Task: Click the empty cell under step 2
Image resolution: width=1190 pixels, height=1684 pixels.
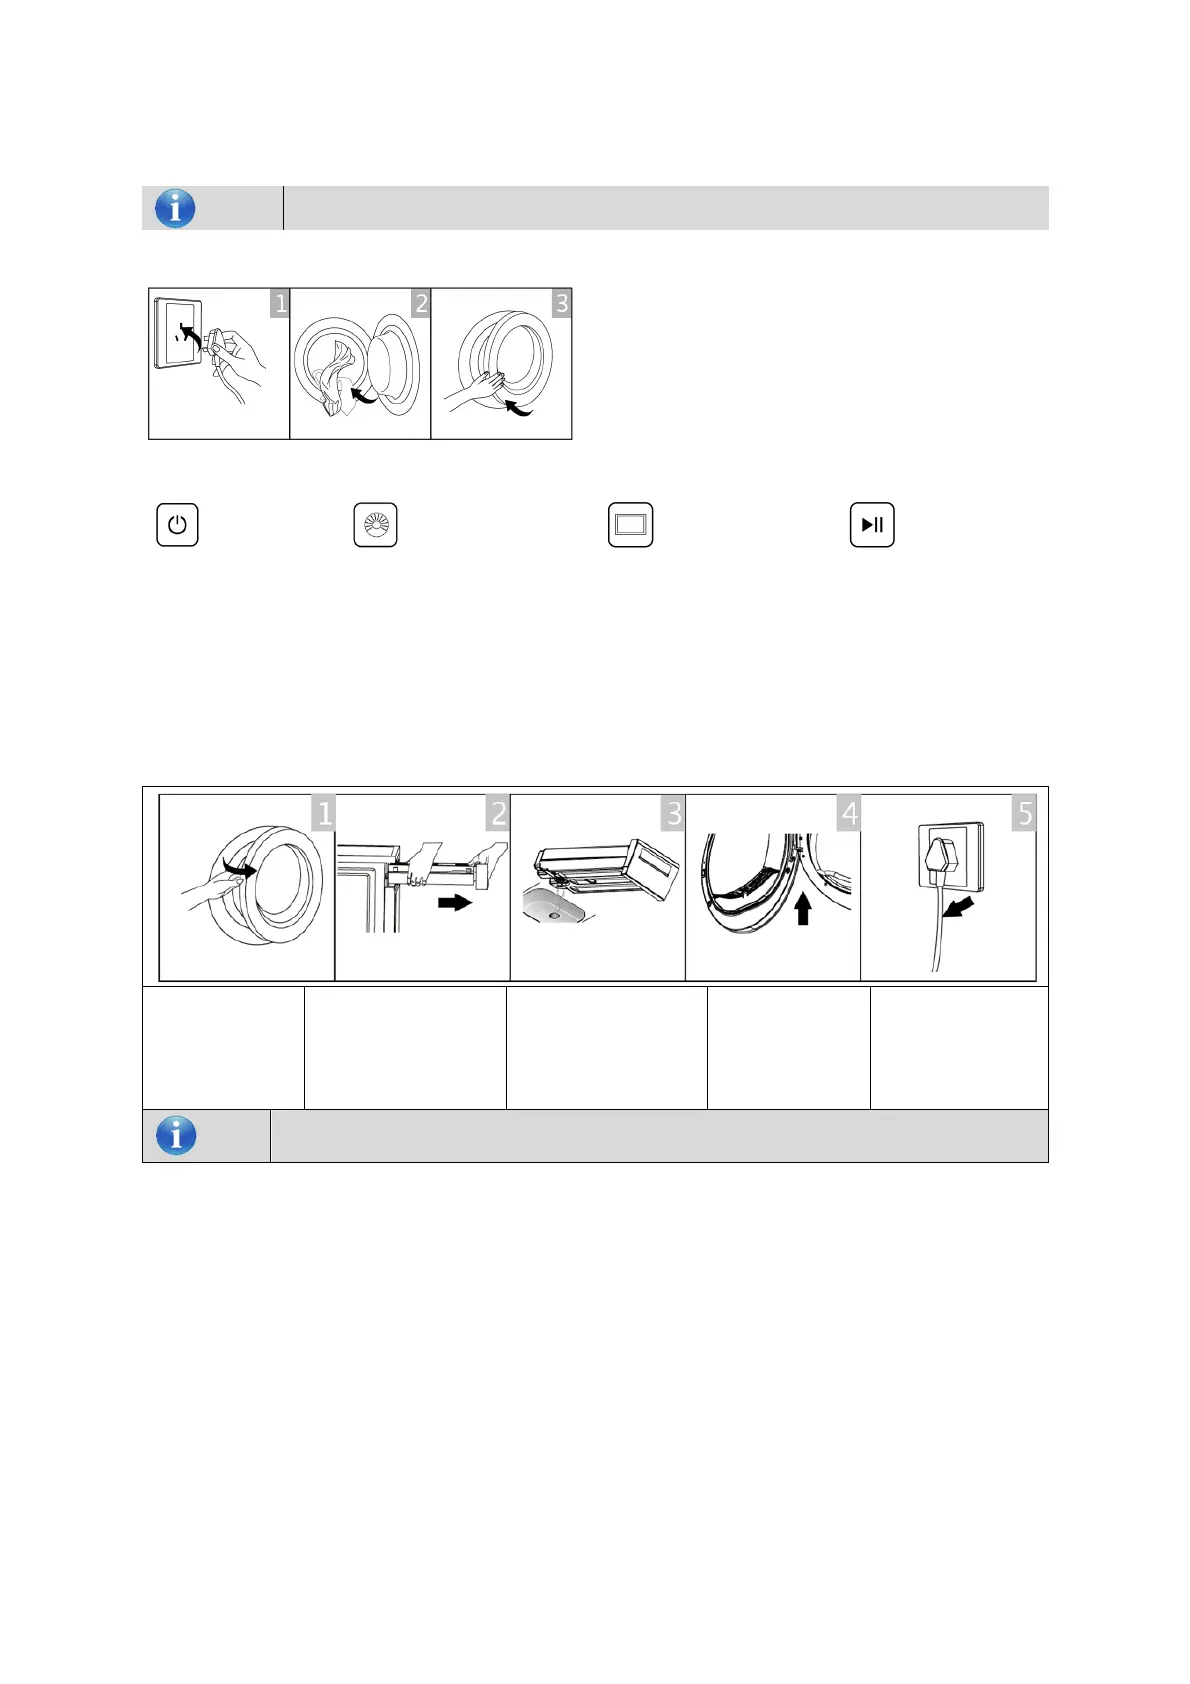Action: click(405, 1048)
